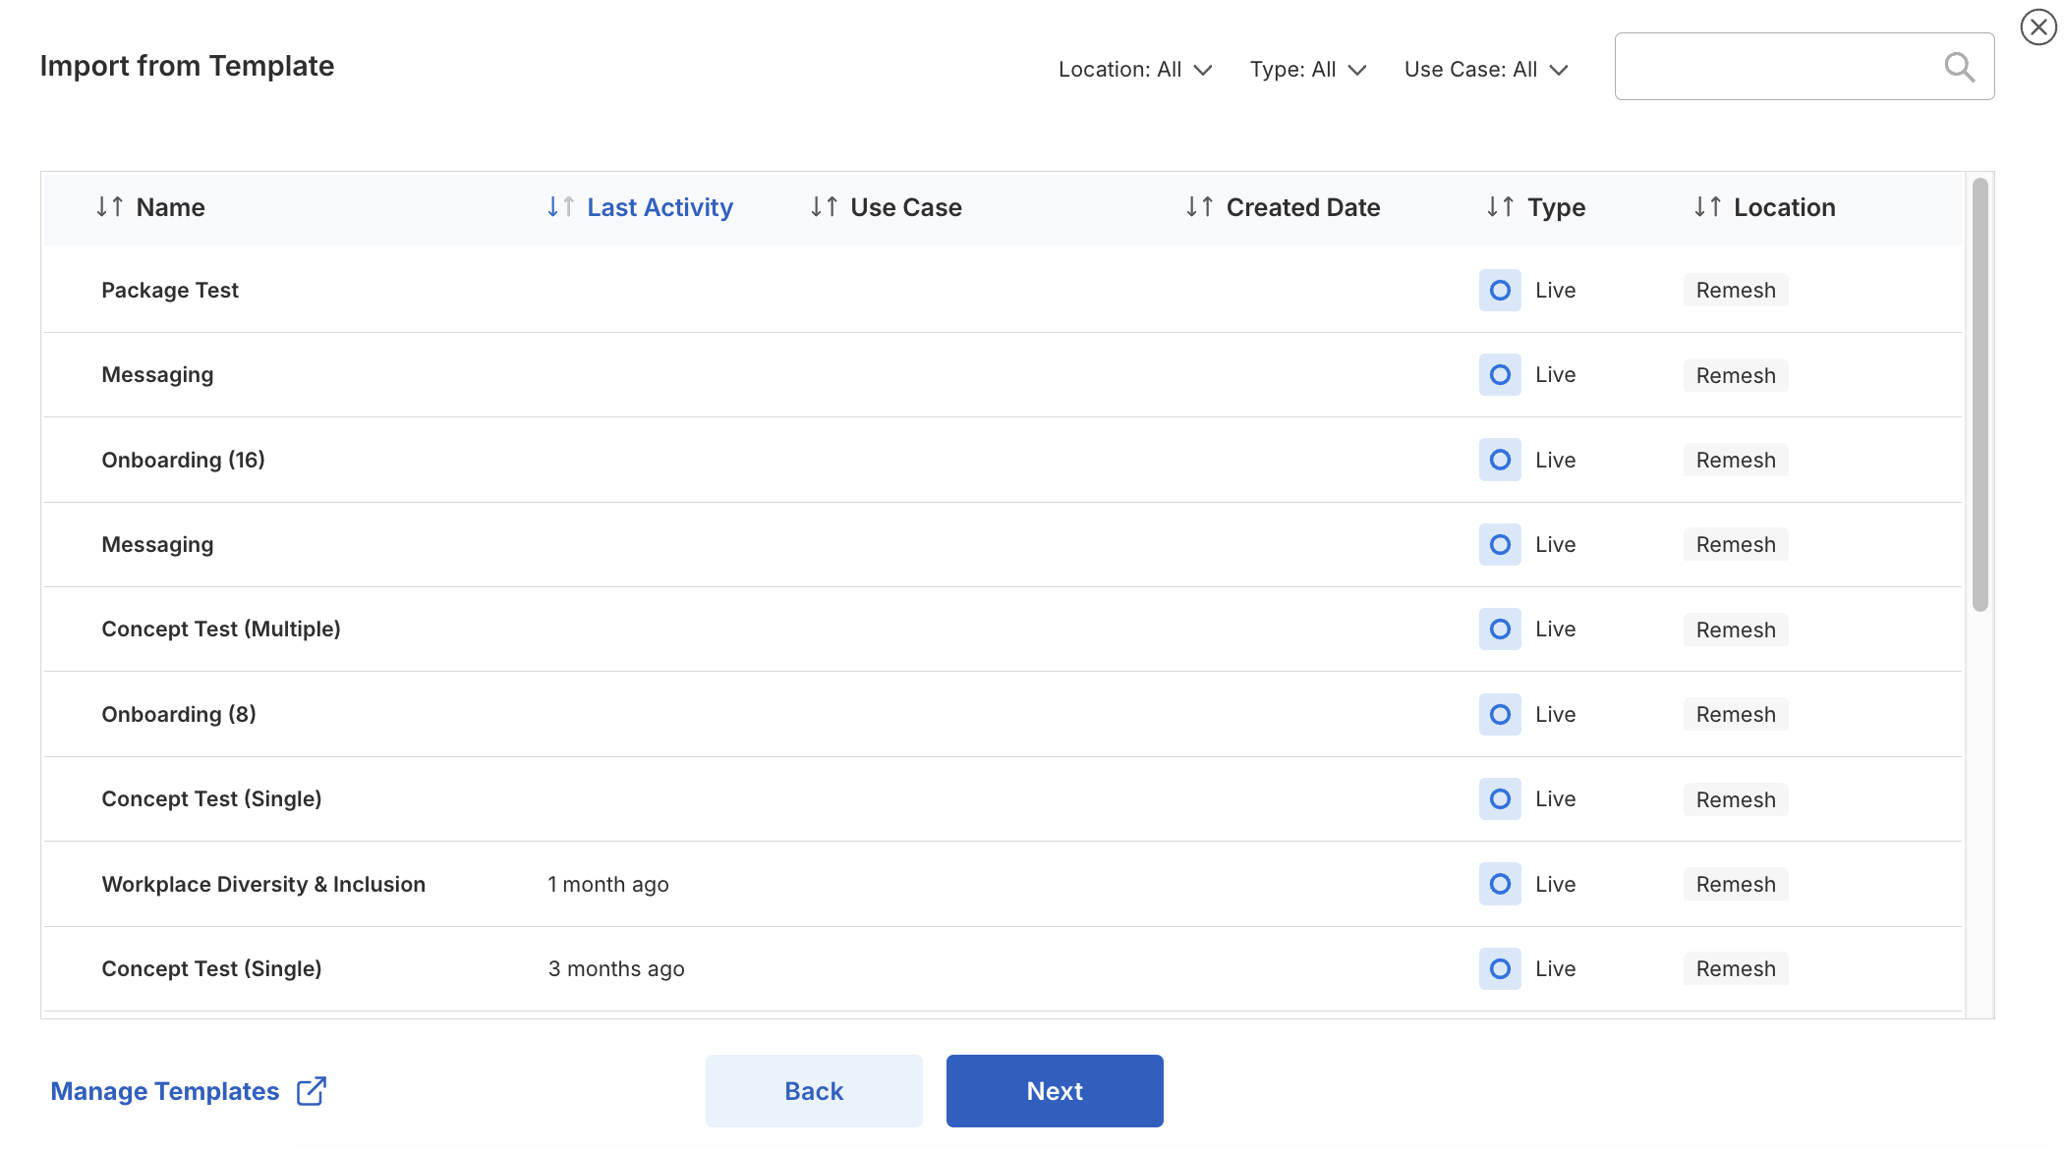
Task: Expand the Type: All filter dropdown
Action: [x=1307, y=69]
